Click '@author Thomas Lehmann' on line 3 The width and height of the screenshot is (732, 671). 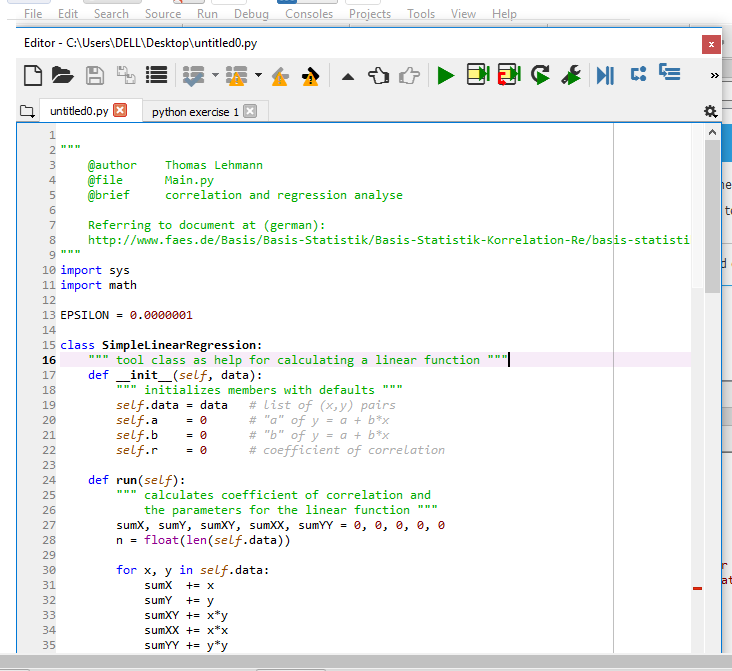click(175, 165)
